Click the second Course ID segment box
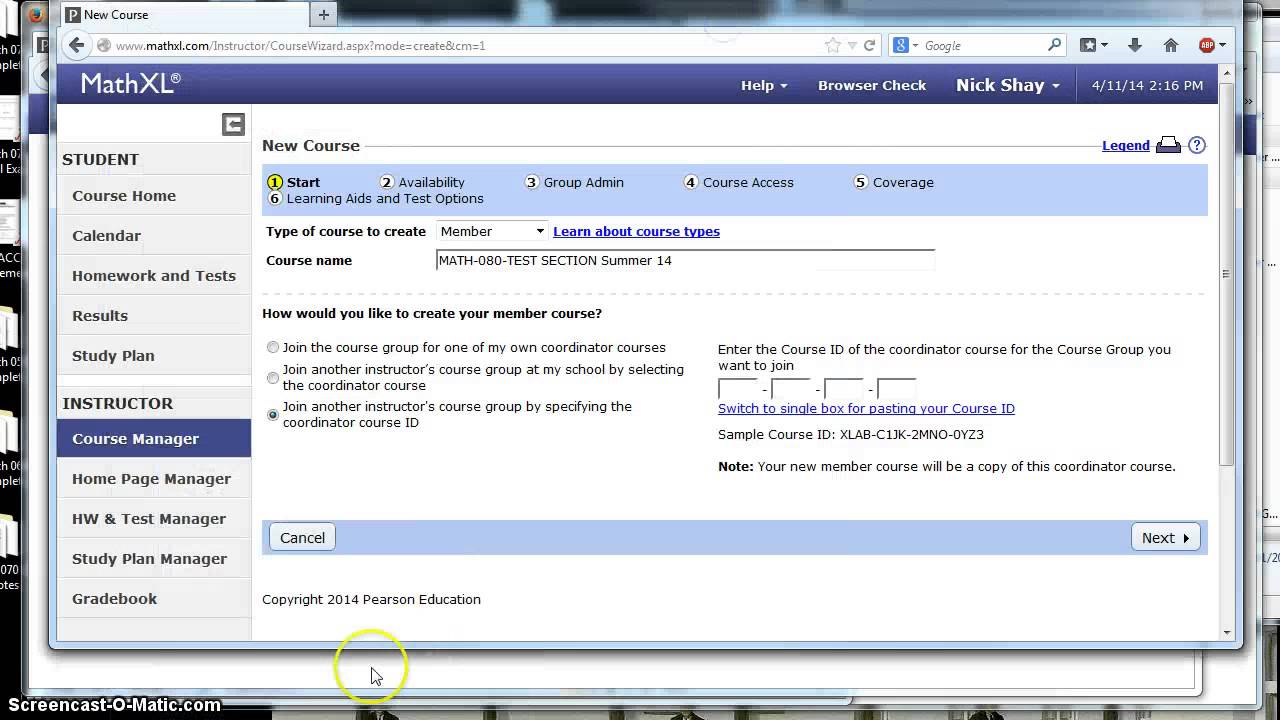The height and width of the screenshot is (720, 1280). click(791, 388)
